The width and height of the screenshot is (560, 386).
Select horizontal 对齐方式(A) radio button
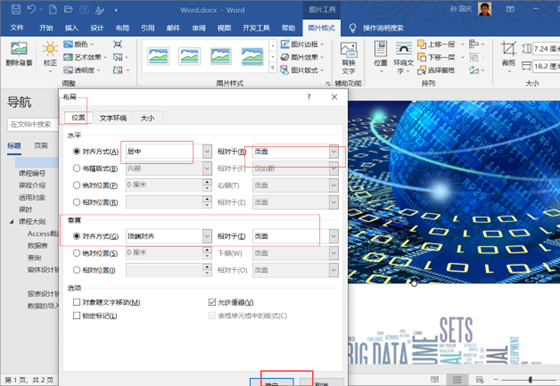pyautogui.click(x=76, y=151)
